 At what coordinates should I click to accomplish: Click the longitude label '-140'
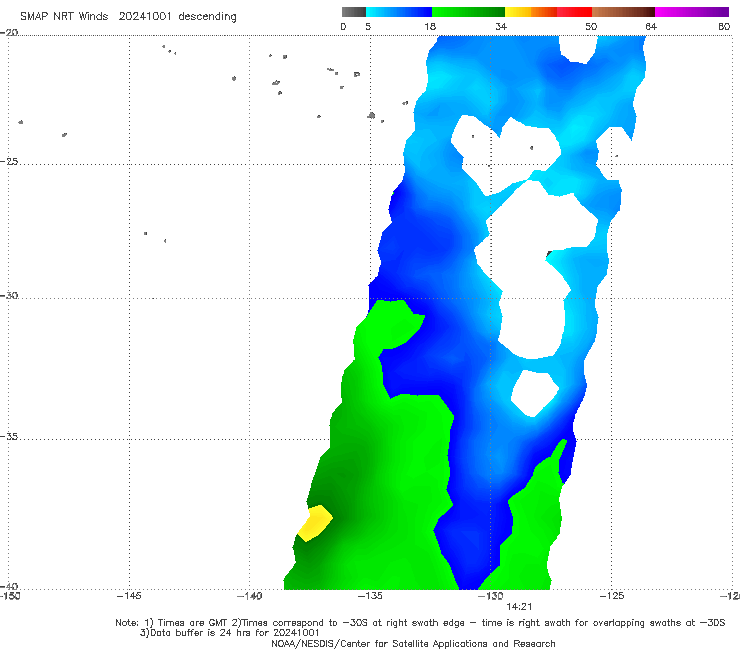249,596
